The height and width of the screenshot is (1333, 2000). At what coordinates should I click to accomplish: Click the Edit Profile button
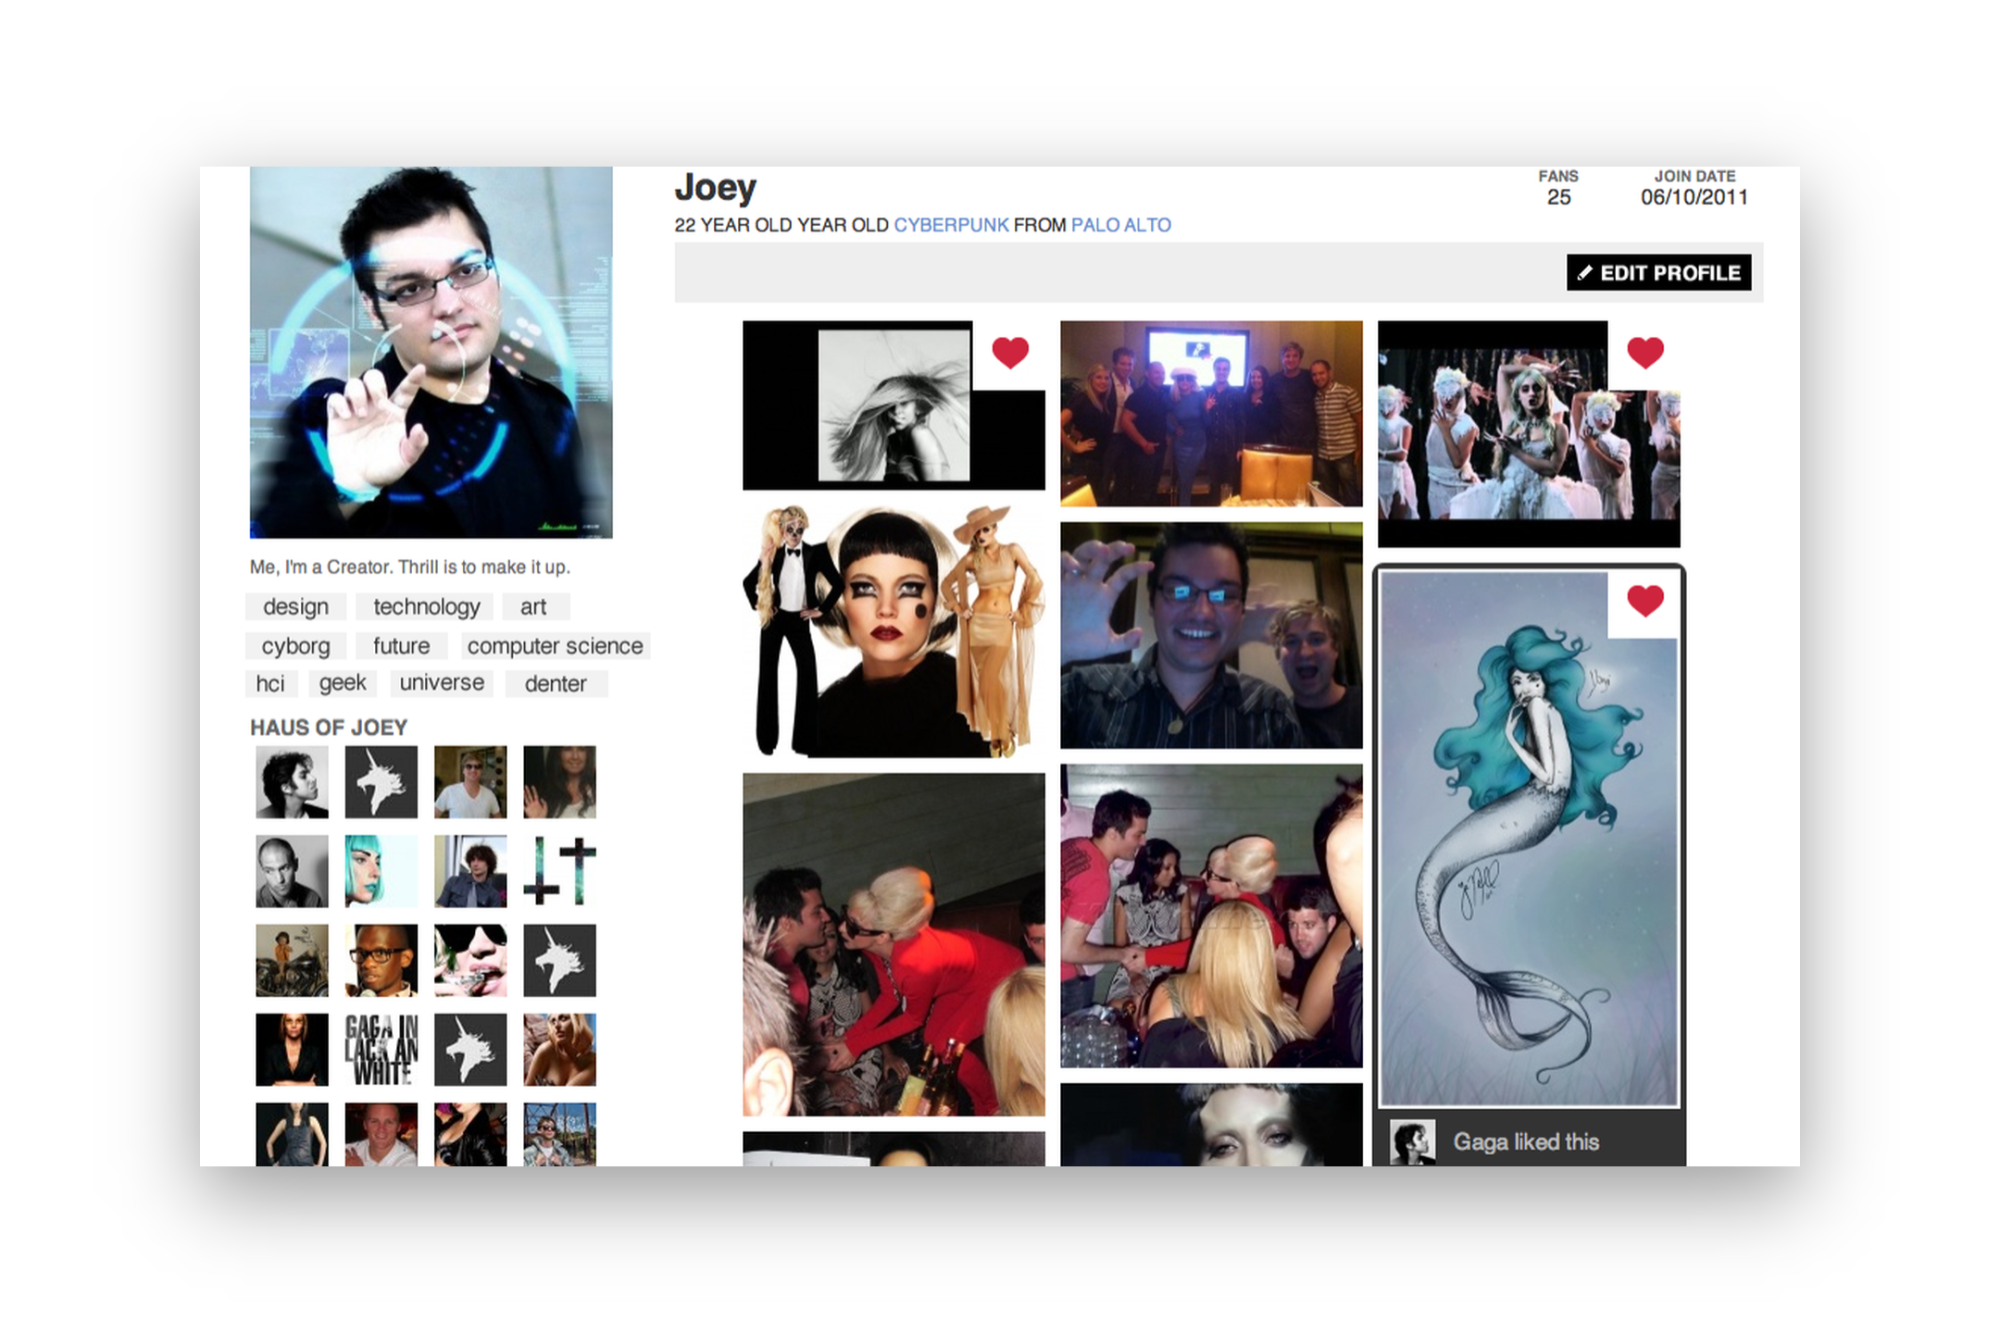(x=1658, y=273)
